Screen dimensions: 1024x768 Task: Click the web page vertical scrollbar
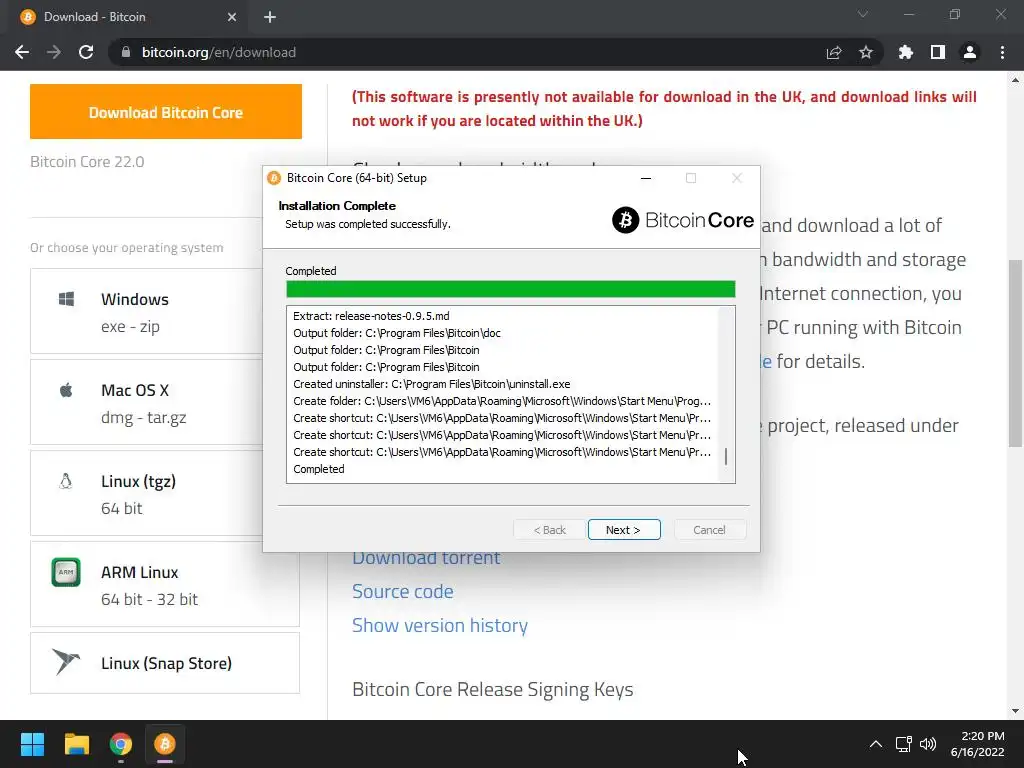[x=1015, y=353]
